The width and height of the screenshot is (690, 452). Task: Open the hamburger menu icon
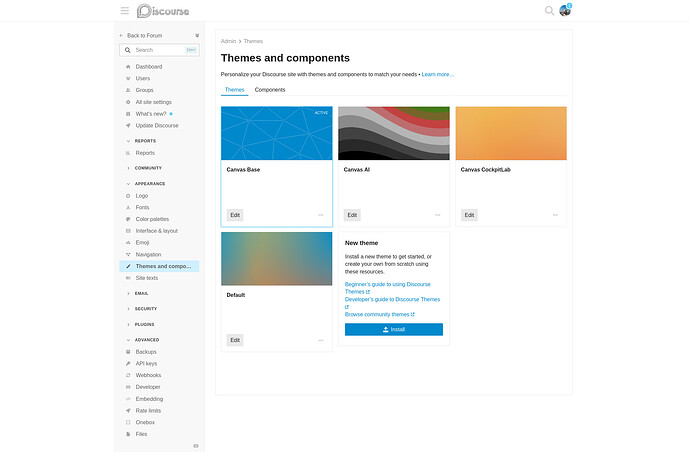(125, 11)
